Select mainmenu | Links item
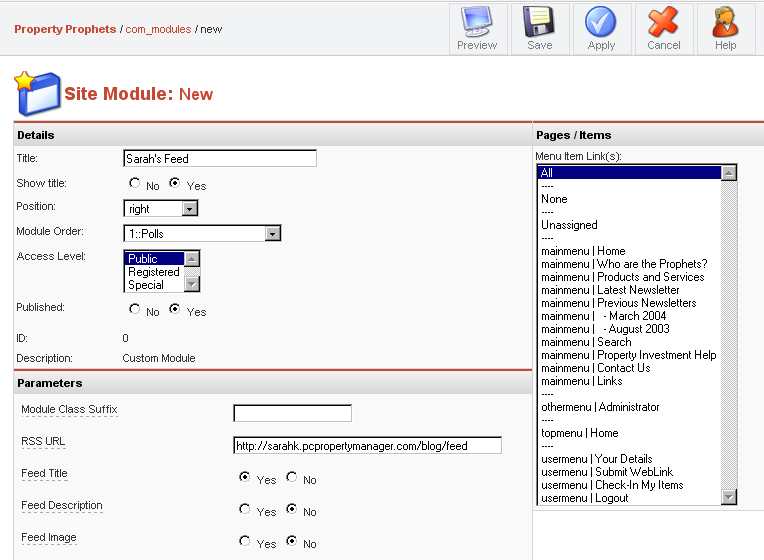 tap(630, 381)
